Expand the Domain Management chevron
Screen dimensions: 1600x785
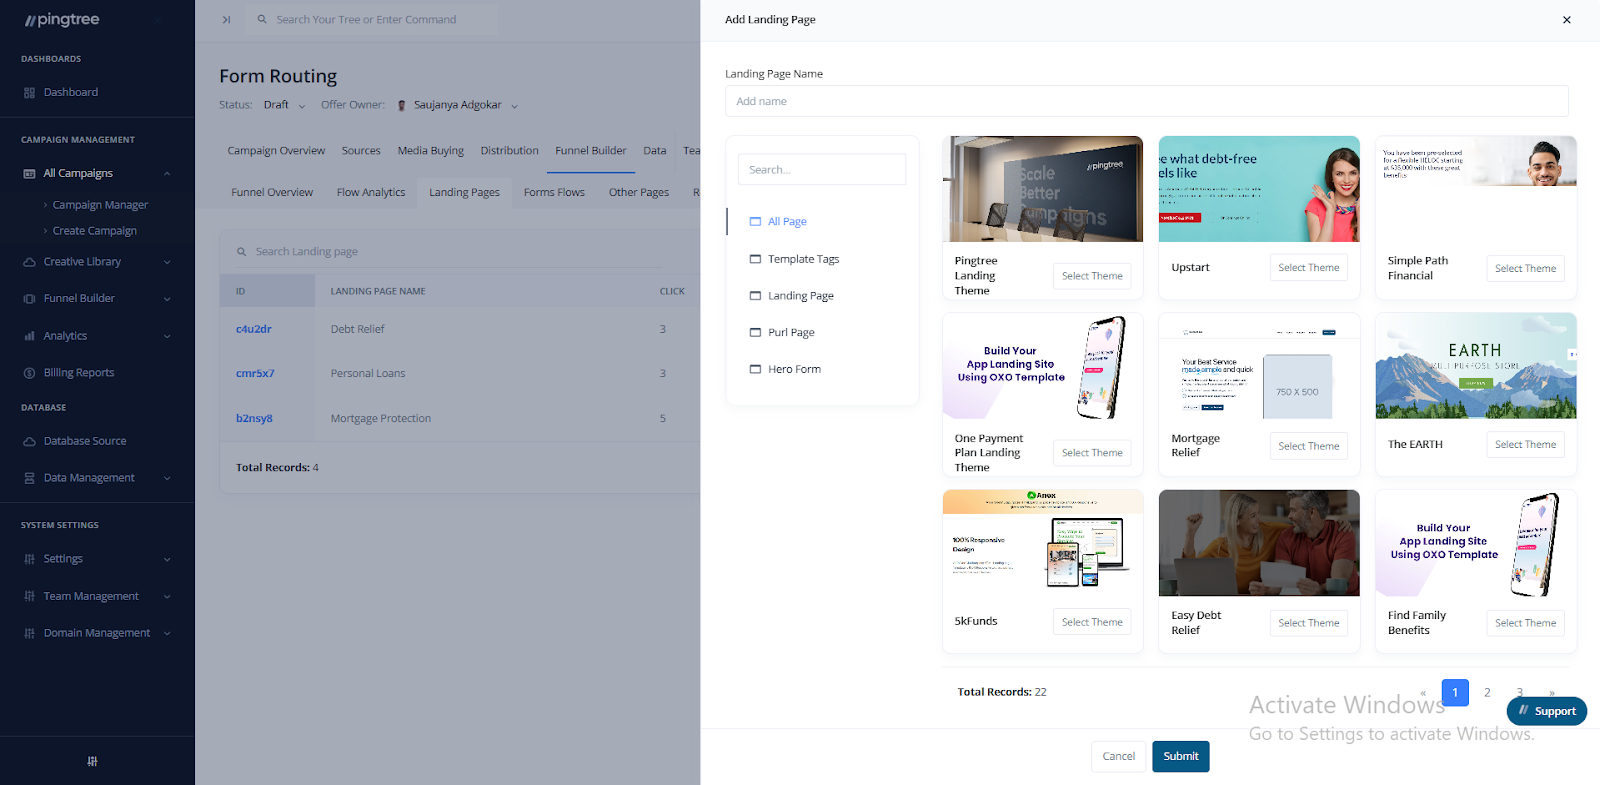(x=167, y=633)
